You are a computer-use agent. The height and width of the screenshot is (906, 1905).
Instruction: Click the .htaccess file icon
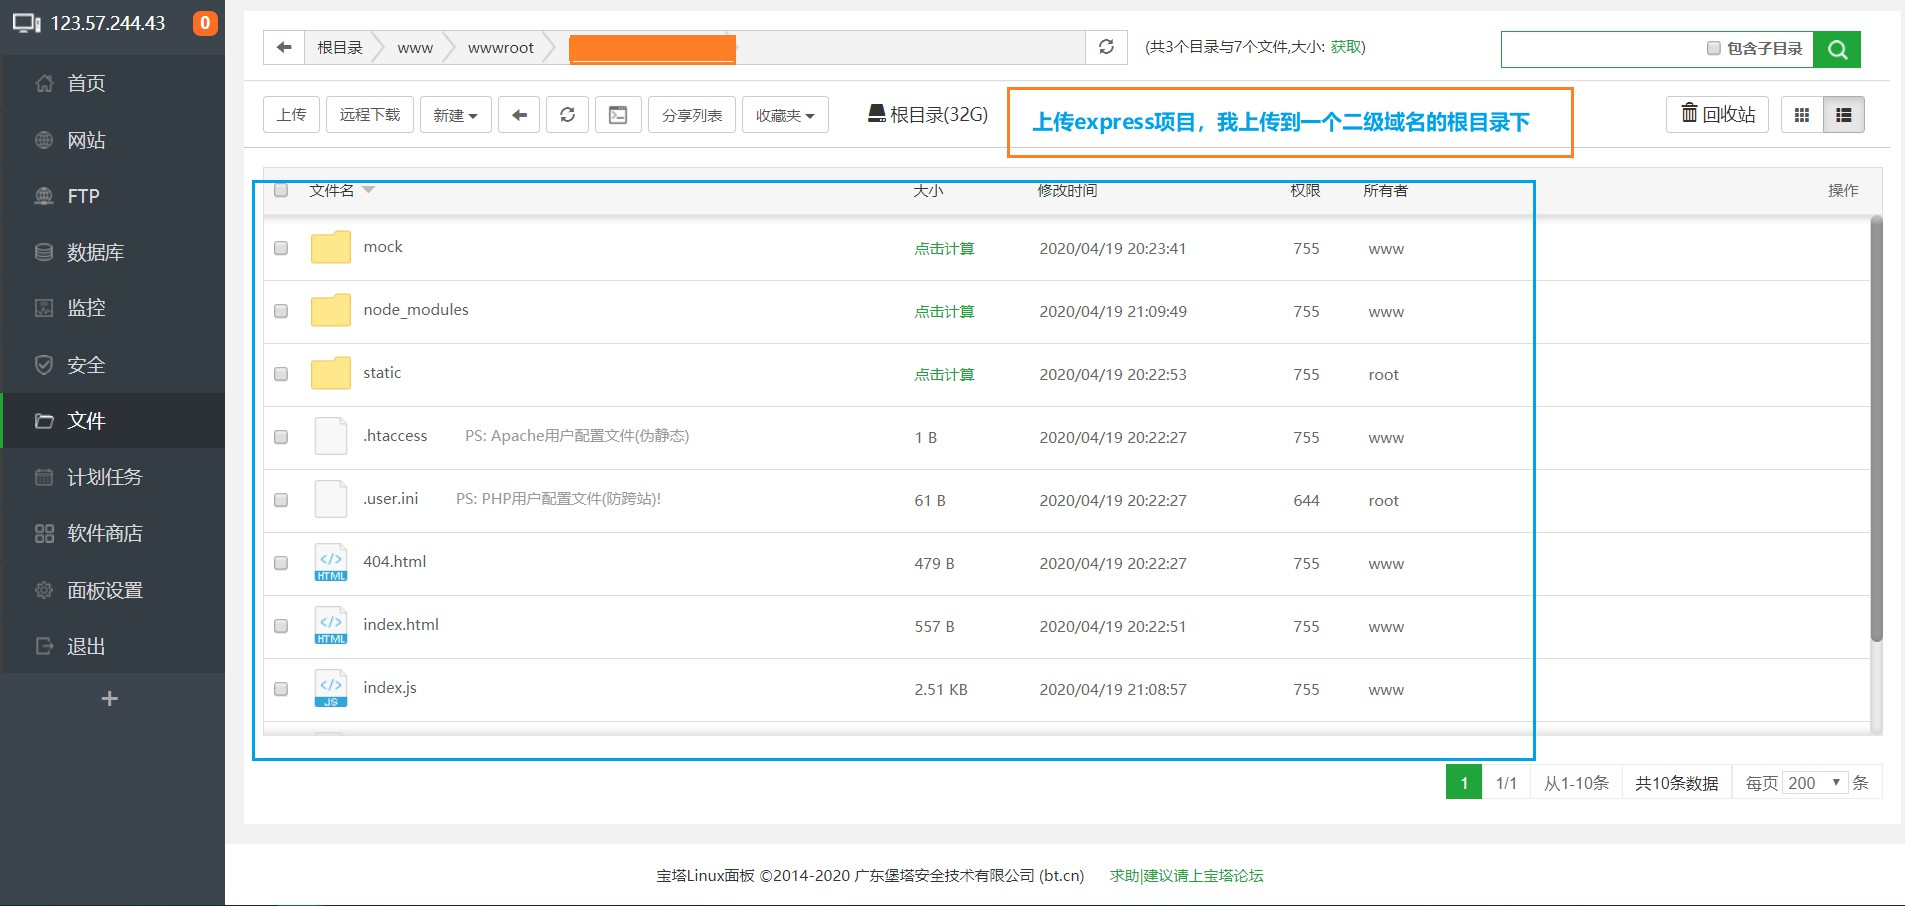coord(330,436)
